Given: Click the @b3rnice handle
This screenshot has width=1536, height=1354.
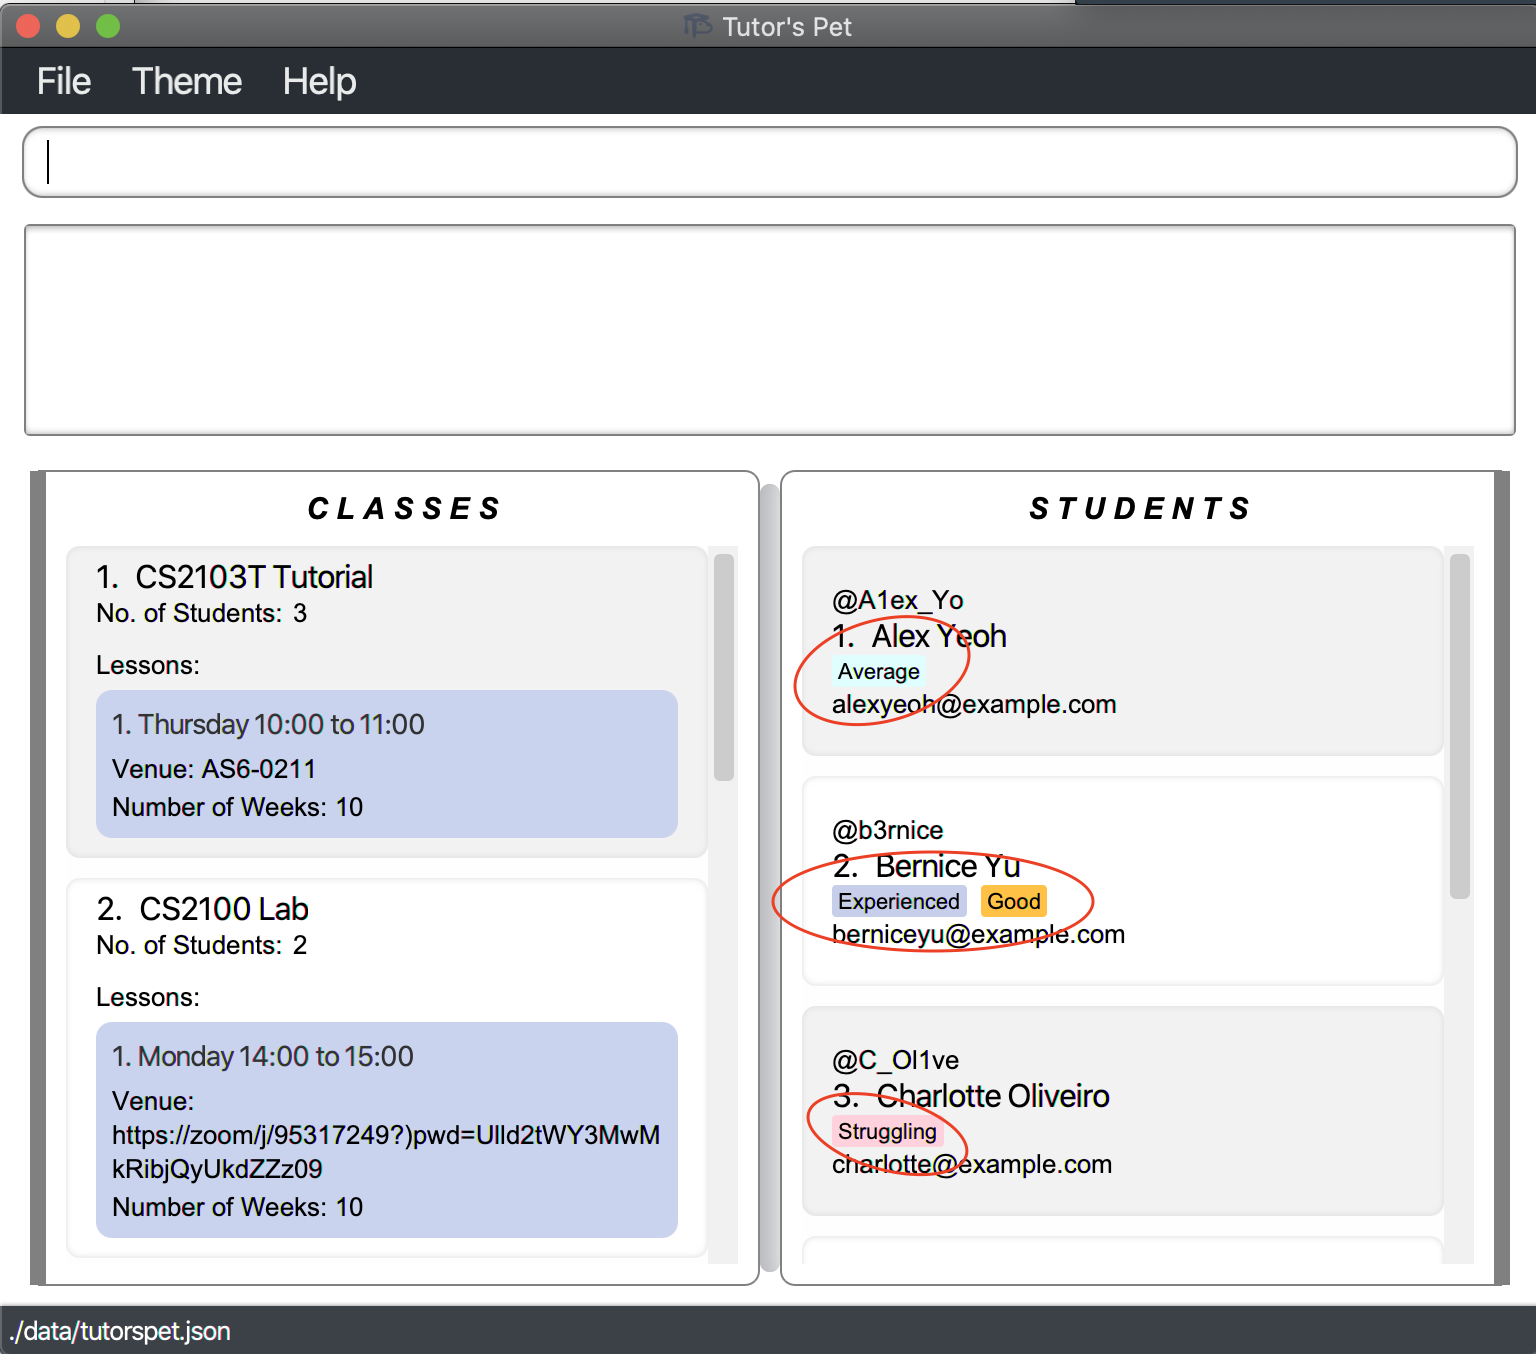Looking at the screenshot, I should click(888, 830).
